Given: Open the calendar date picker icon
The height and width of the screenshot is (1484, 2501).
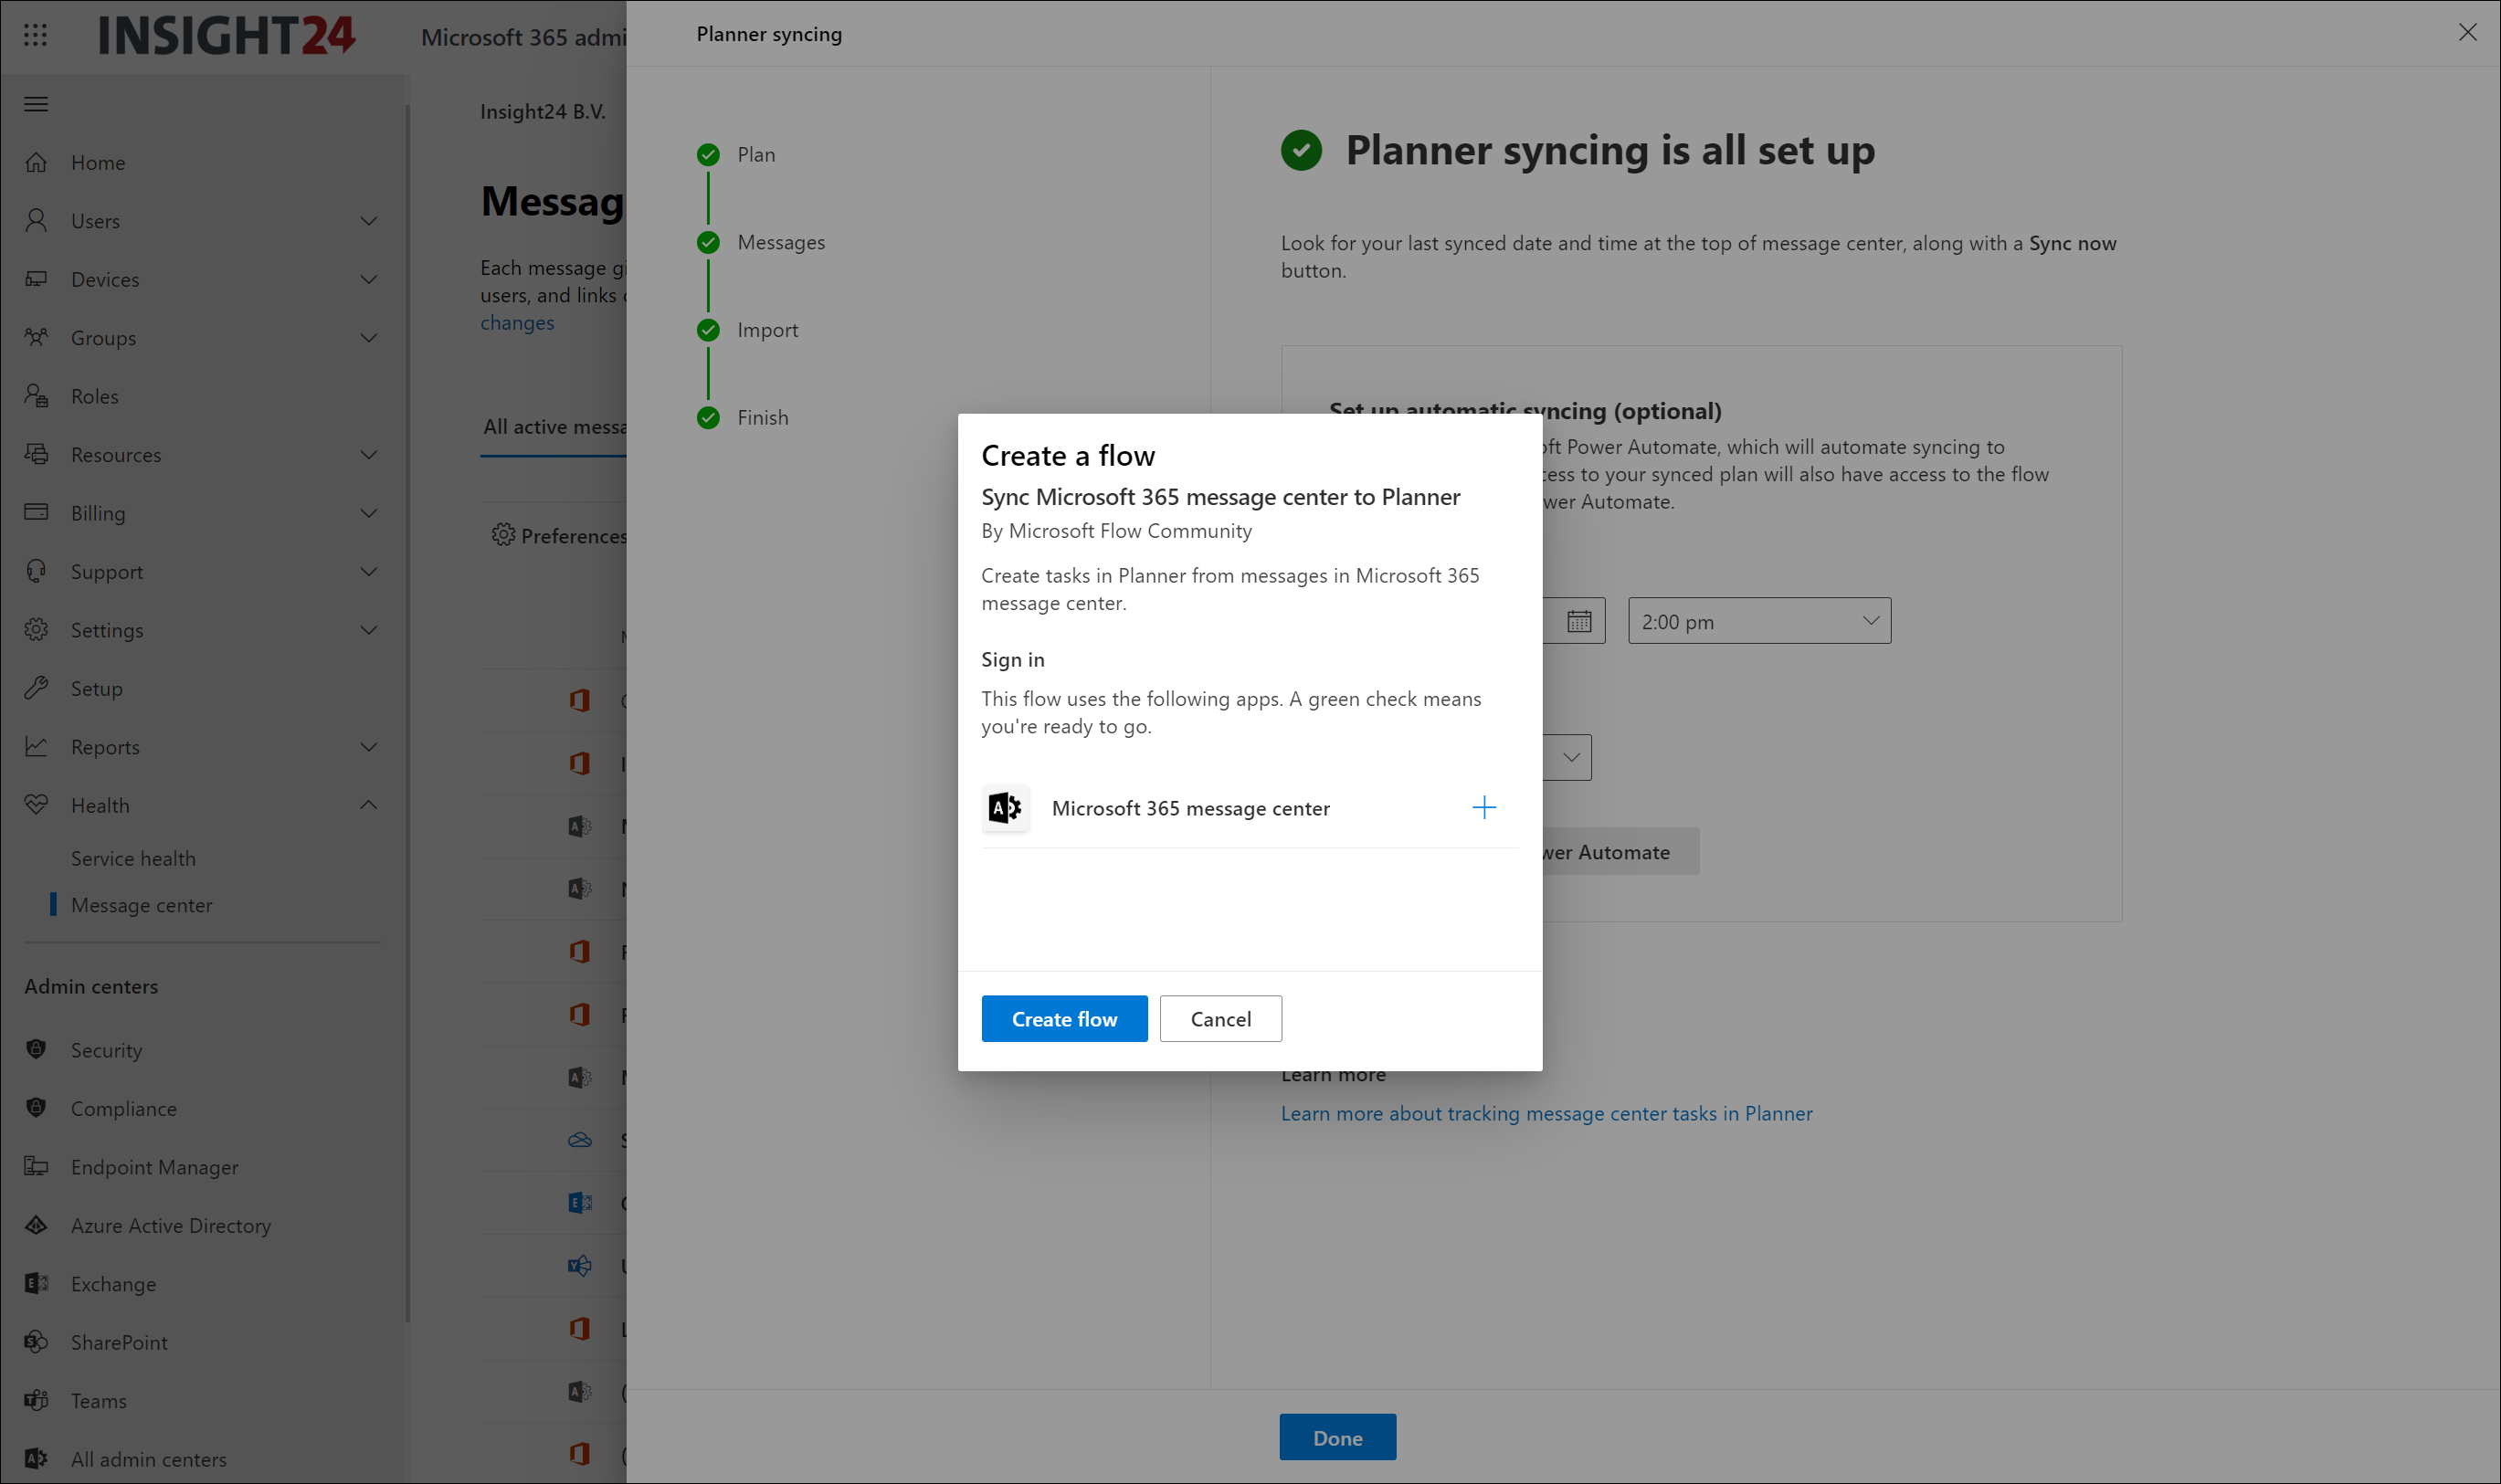Looking at the screenshot, I should tap(1578, 621).
